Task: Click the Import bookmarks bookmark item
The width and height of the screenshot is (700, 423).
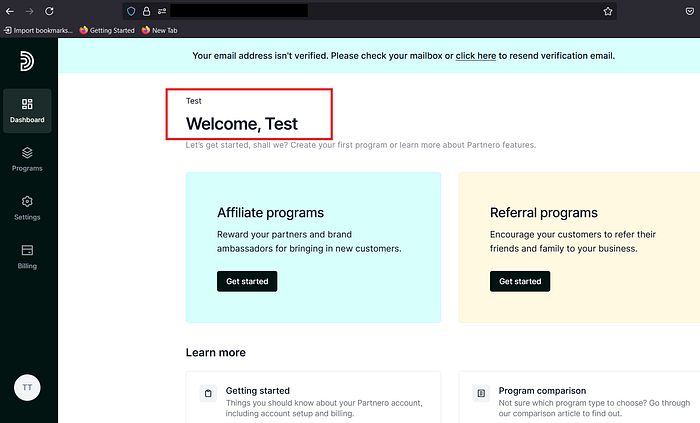Action: coord(38,30)
